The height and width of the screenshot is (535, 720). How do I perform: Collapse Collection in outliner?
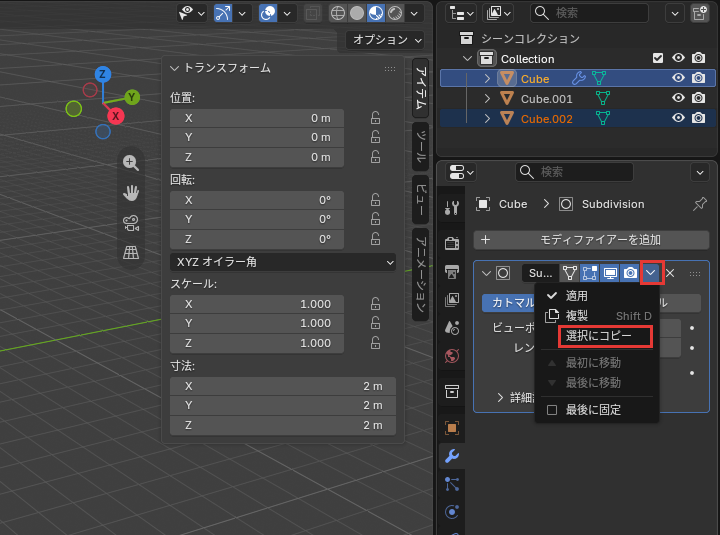467,58
